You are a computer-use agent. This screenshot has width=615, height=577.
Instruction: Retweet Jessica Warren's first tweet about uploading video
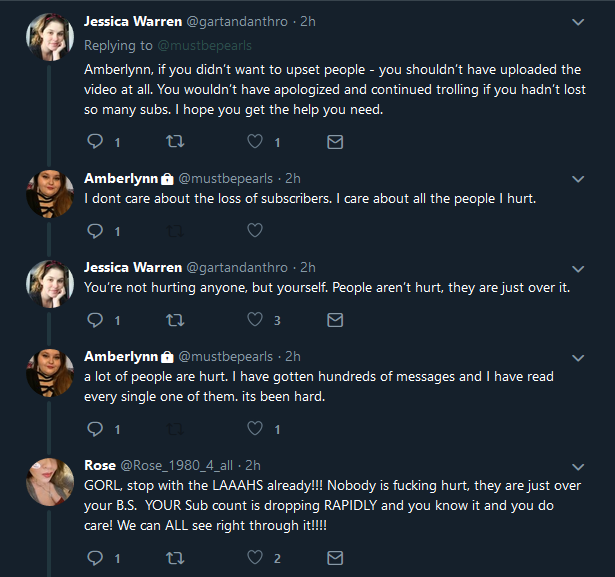[175, 141]
